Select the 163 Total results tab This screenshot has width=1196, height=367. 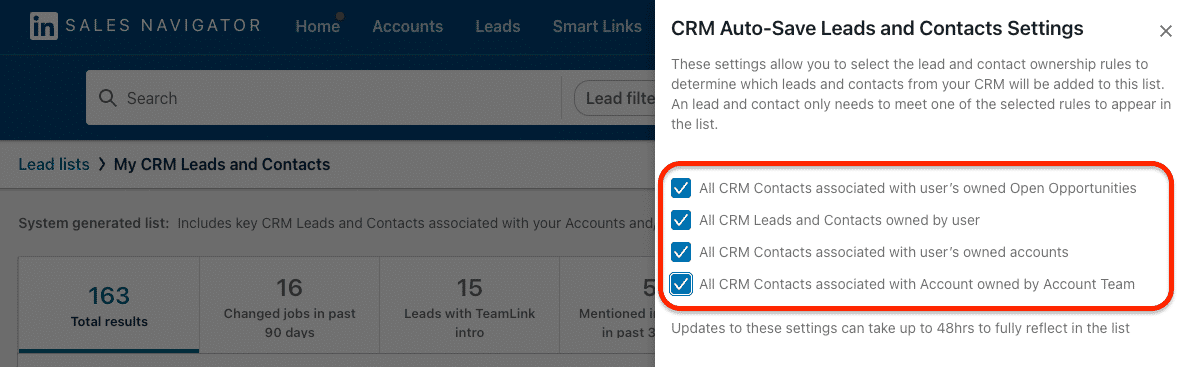109,305
